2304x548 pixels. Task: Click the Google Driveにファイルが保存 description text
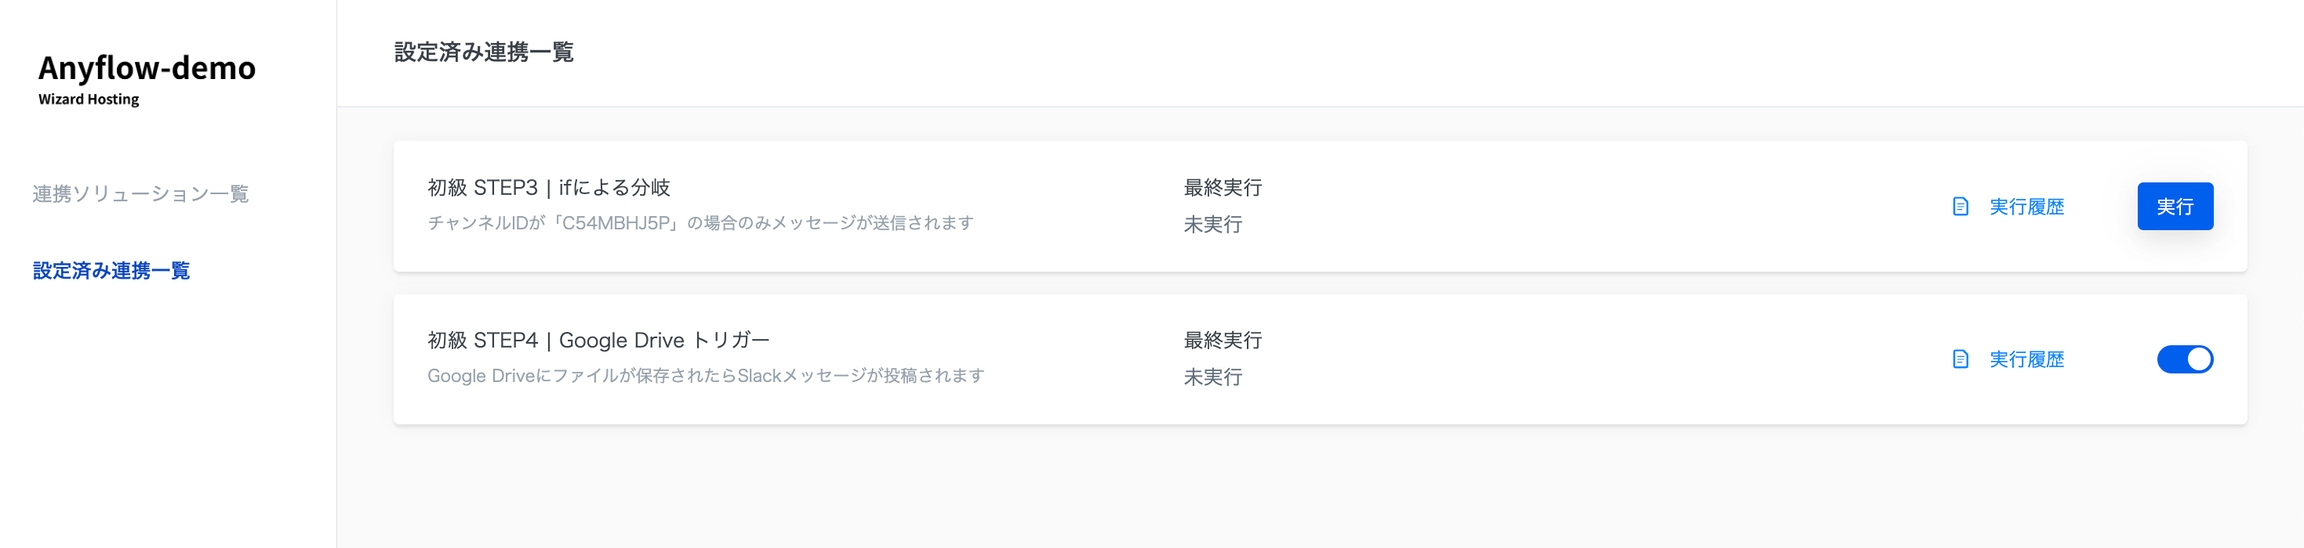coord(706,376)
